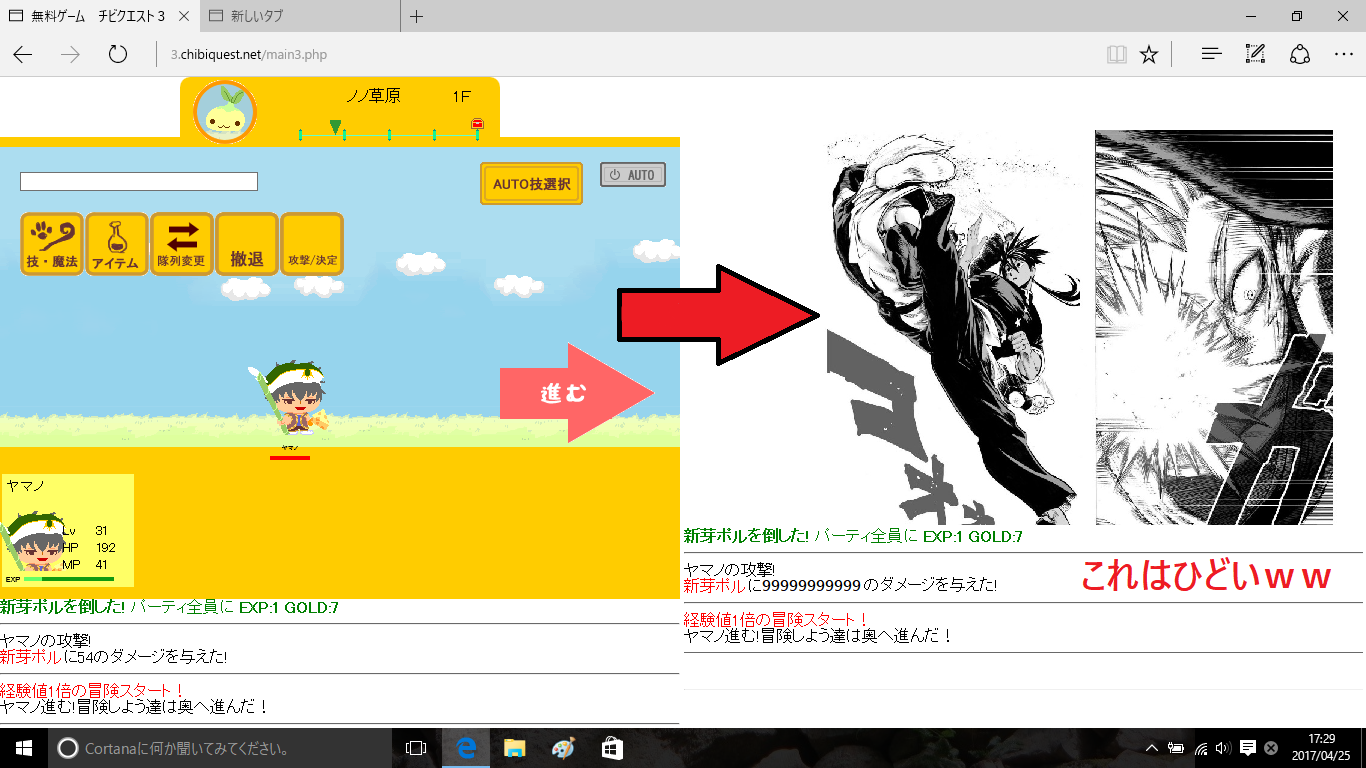
Task: Go forward with the browser forward arrow
Action: pos(70,54)
